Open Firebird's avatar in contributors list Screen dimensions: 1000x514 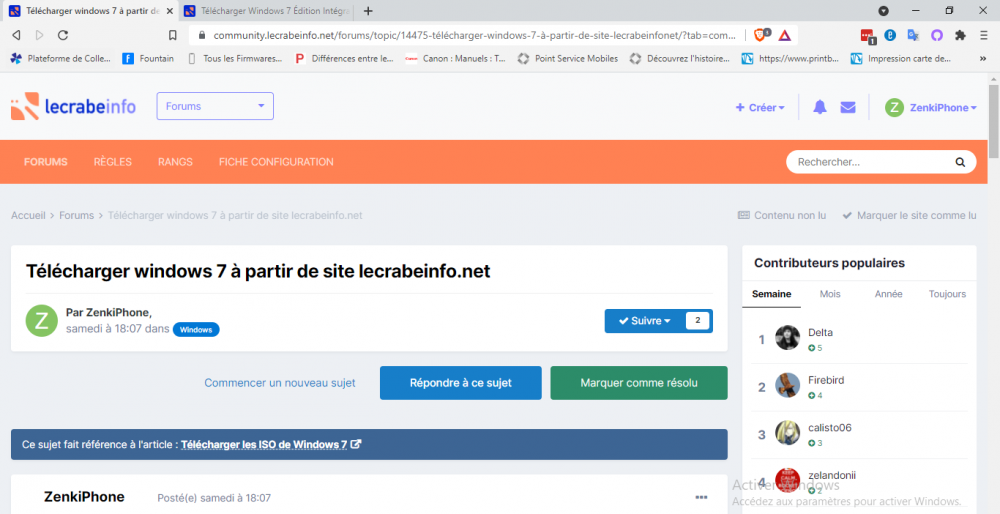click(x=788, y=385)
